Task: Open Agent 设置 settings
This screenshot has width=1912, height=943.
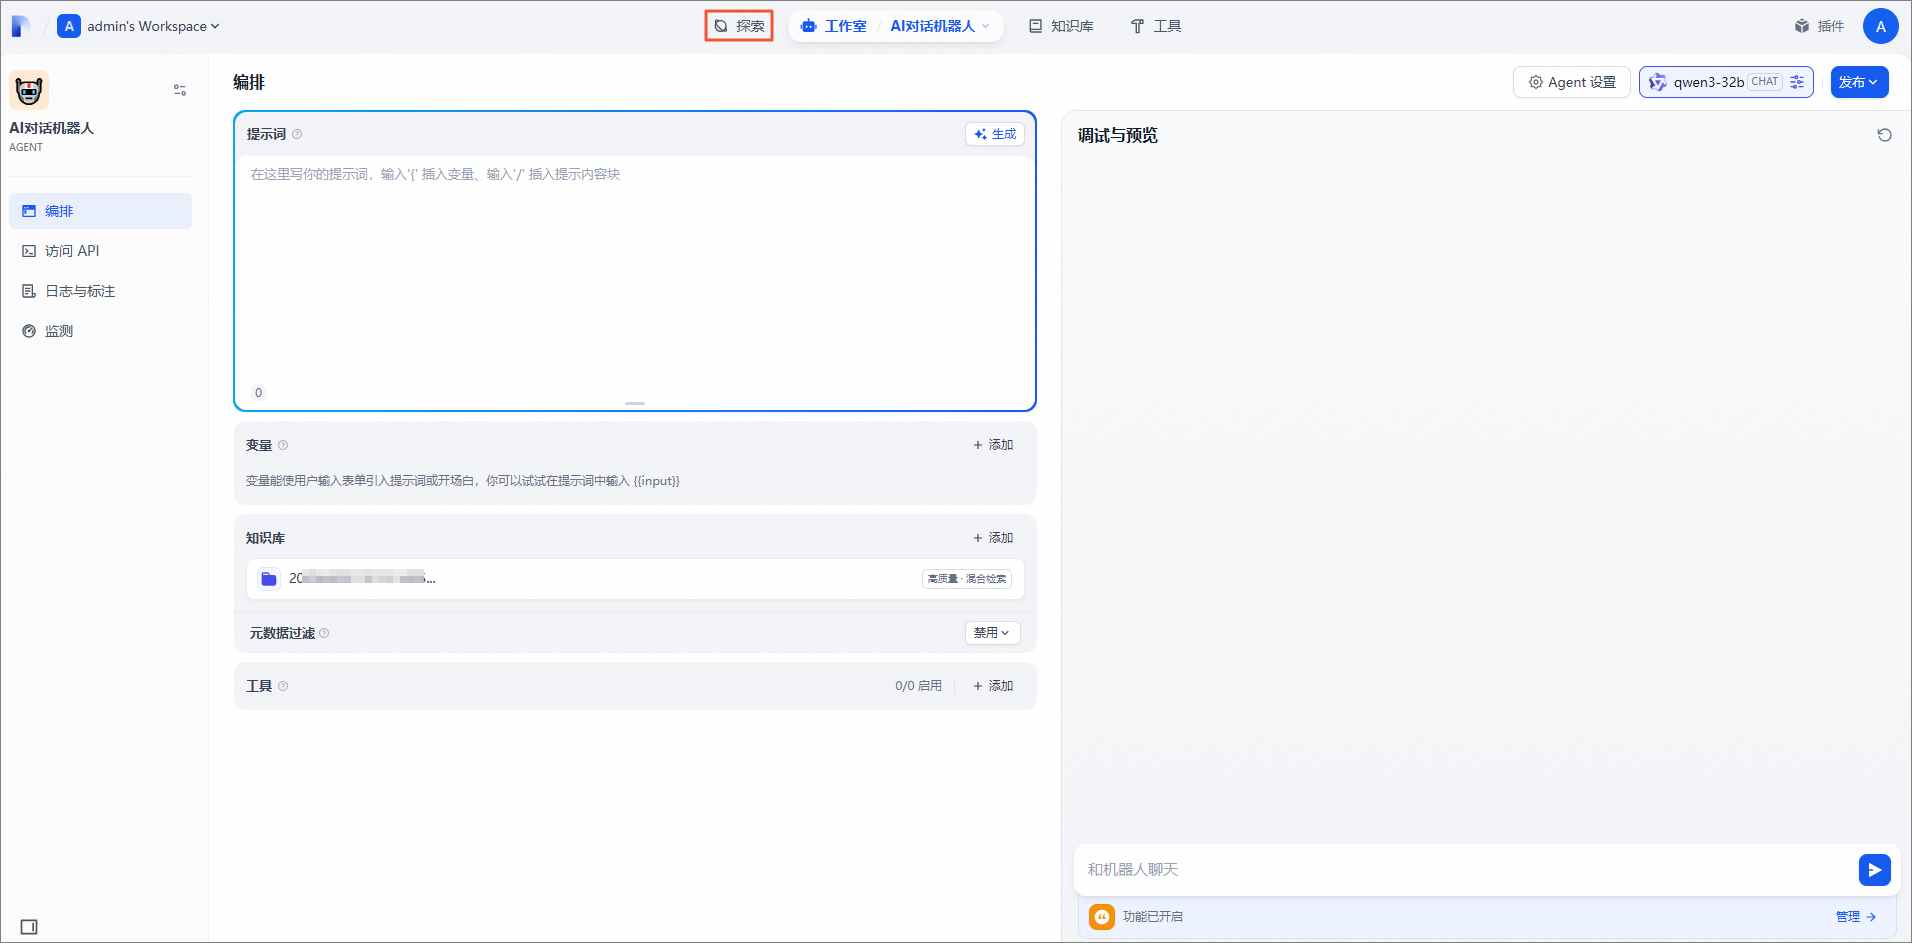Action: pos(1572,82)
